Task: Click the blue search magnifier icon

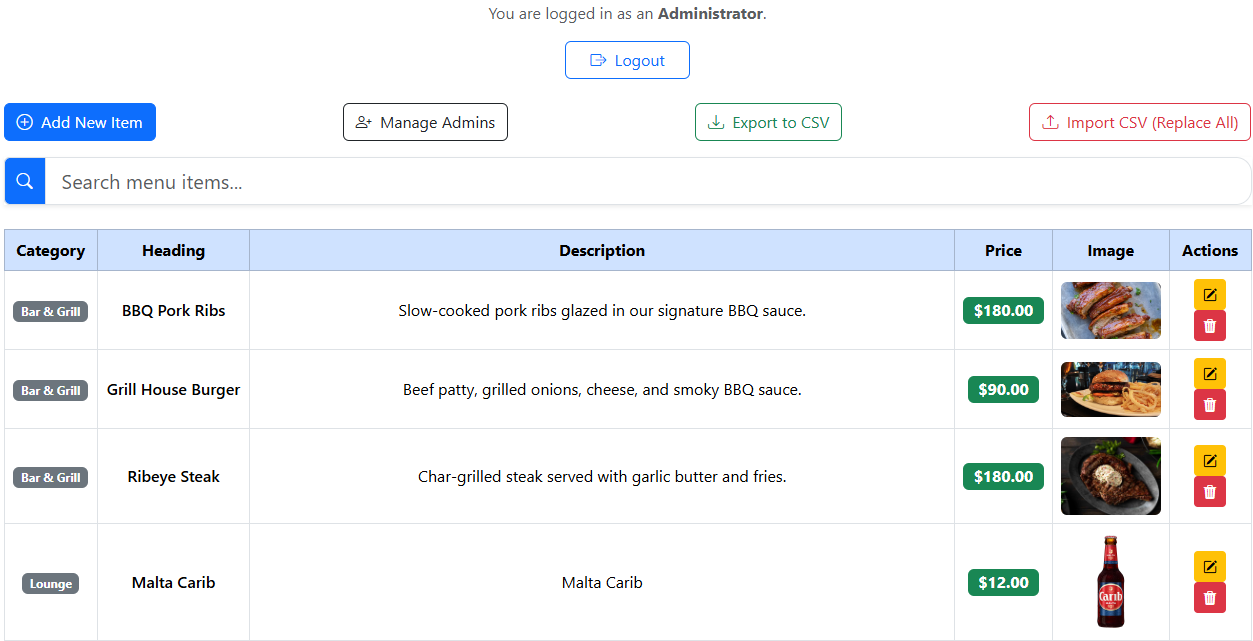Action: click(24, 181)
